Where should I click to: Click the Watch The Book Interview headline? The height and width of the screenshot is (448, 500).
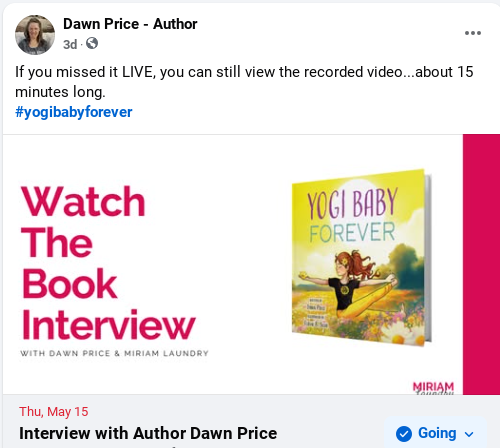(108, 263)
